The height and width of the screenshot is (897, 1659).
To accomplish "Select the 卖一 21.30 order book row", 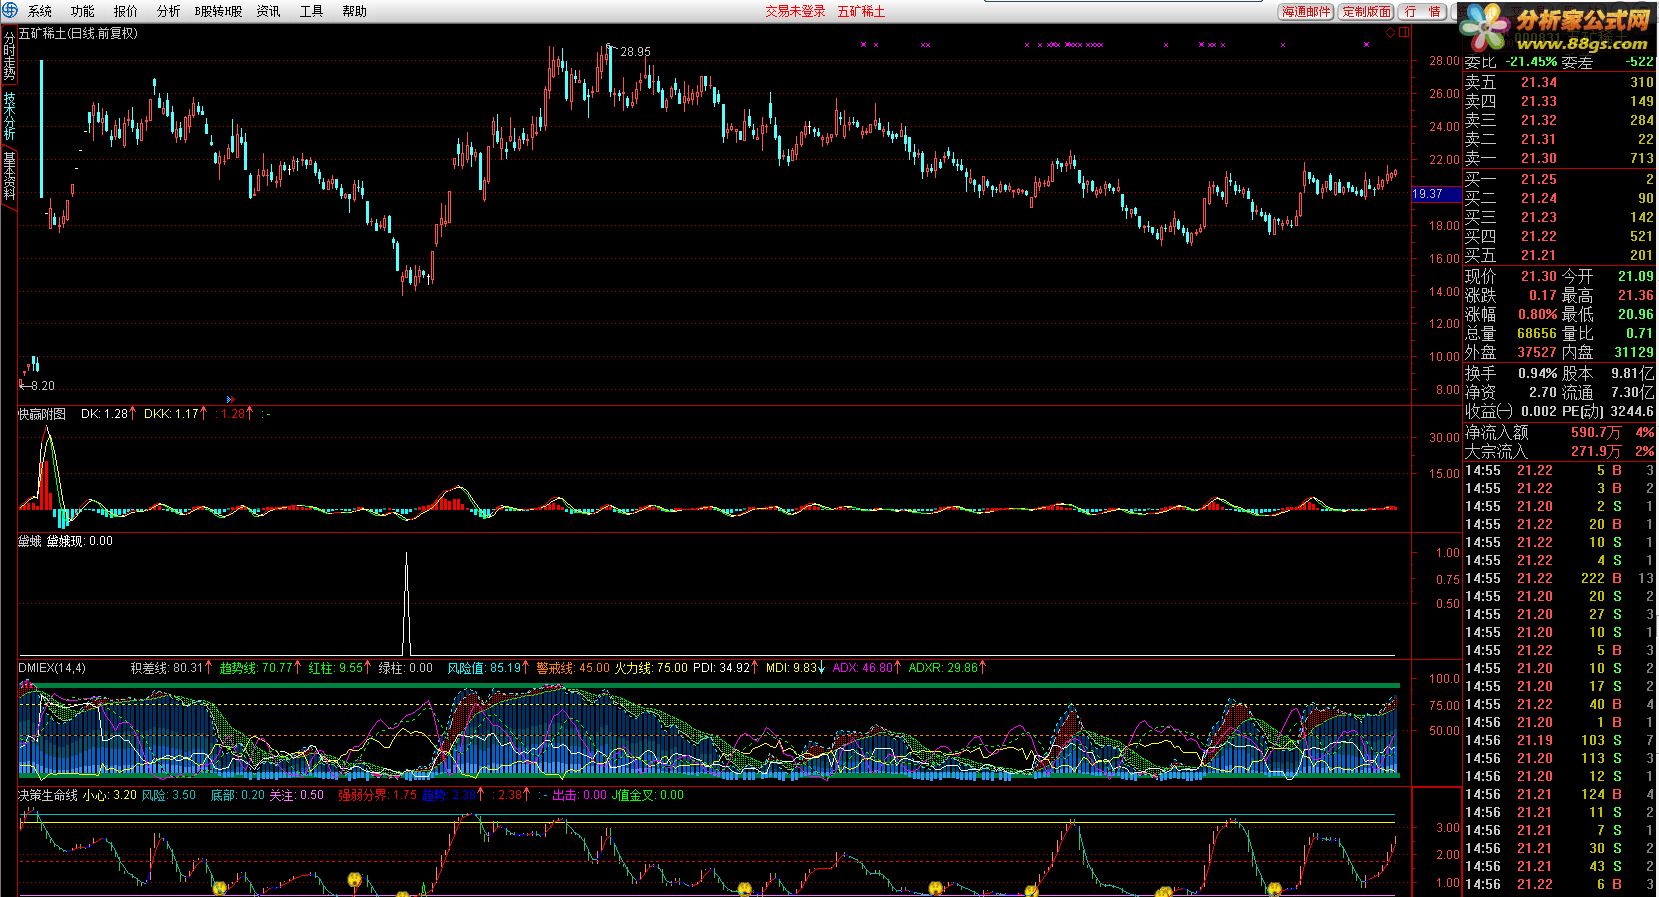I will 1559,158.
